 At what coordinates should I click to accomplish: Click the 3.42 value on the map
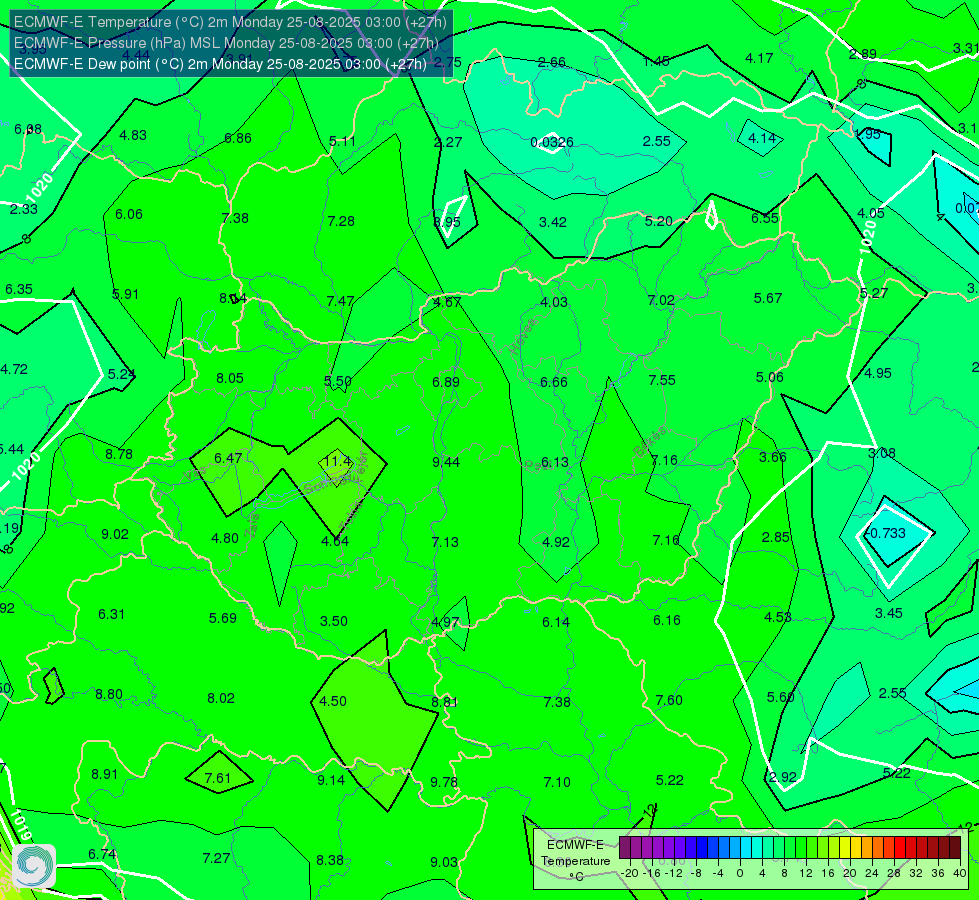tap(553, 222)
